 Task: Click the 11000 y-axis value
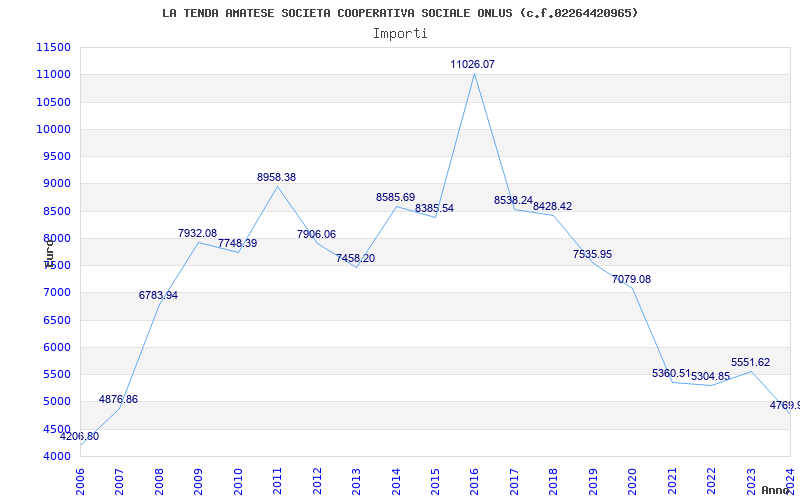[54, 74]
